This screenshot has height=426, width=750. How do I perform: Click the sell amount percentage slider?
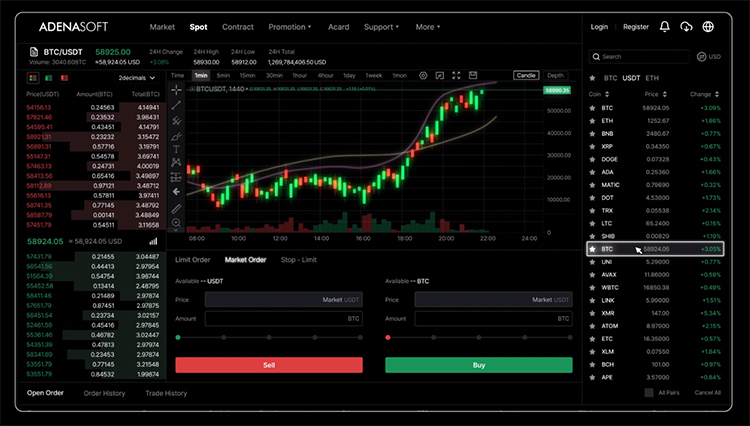coord(268,338)
